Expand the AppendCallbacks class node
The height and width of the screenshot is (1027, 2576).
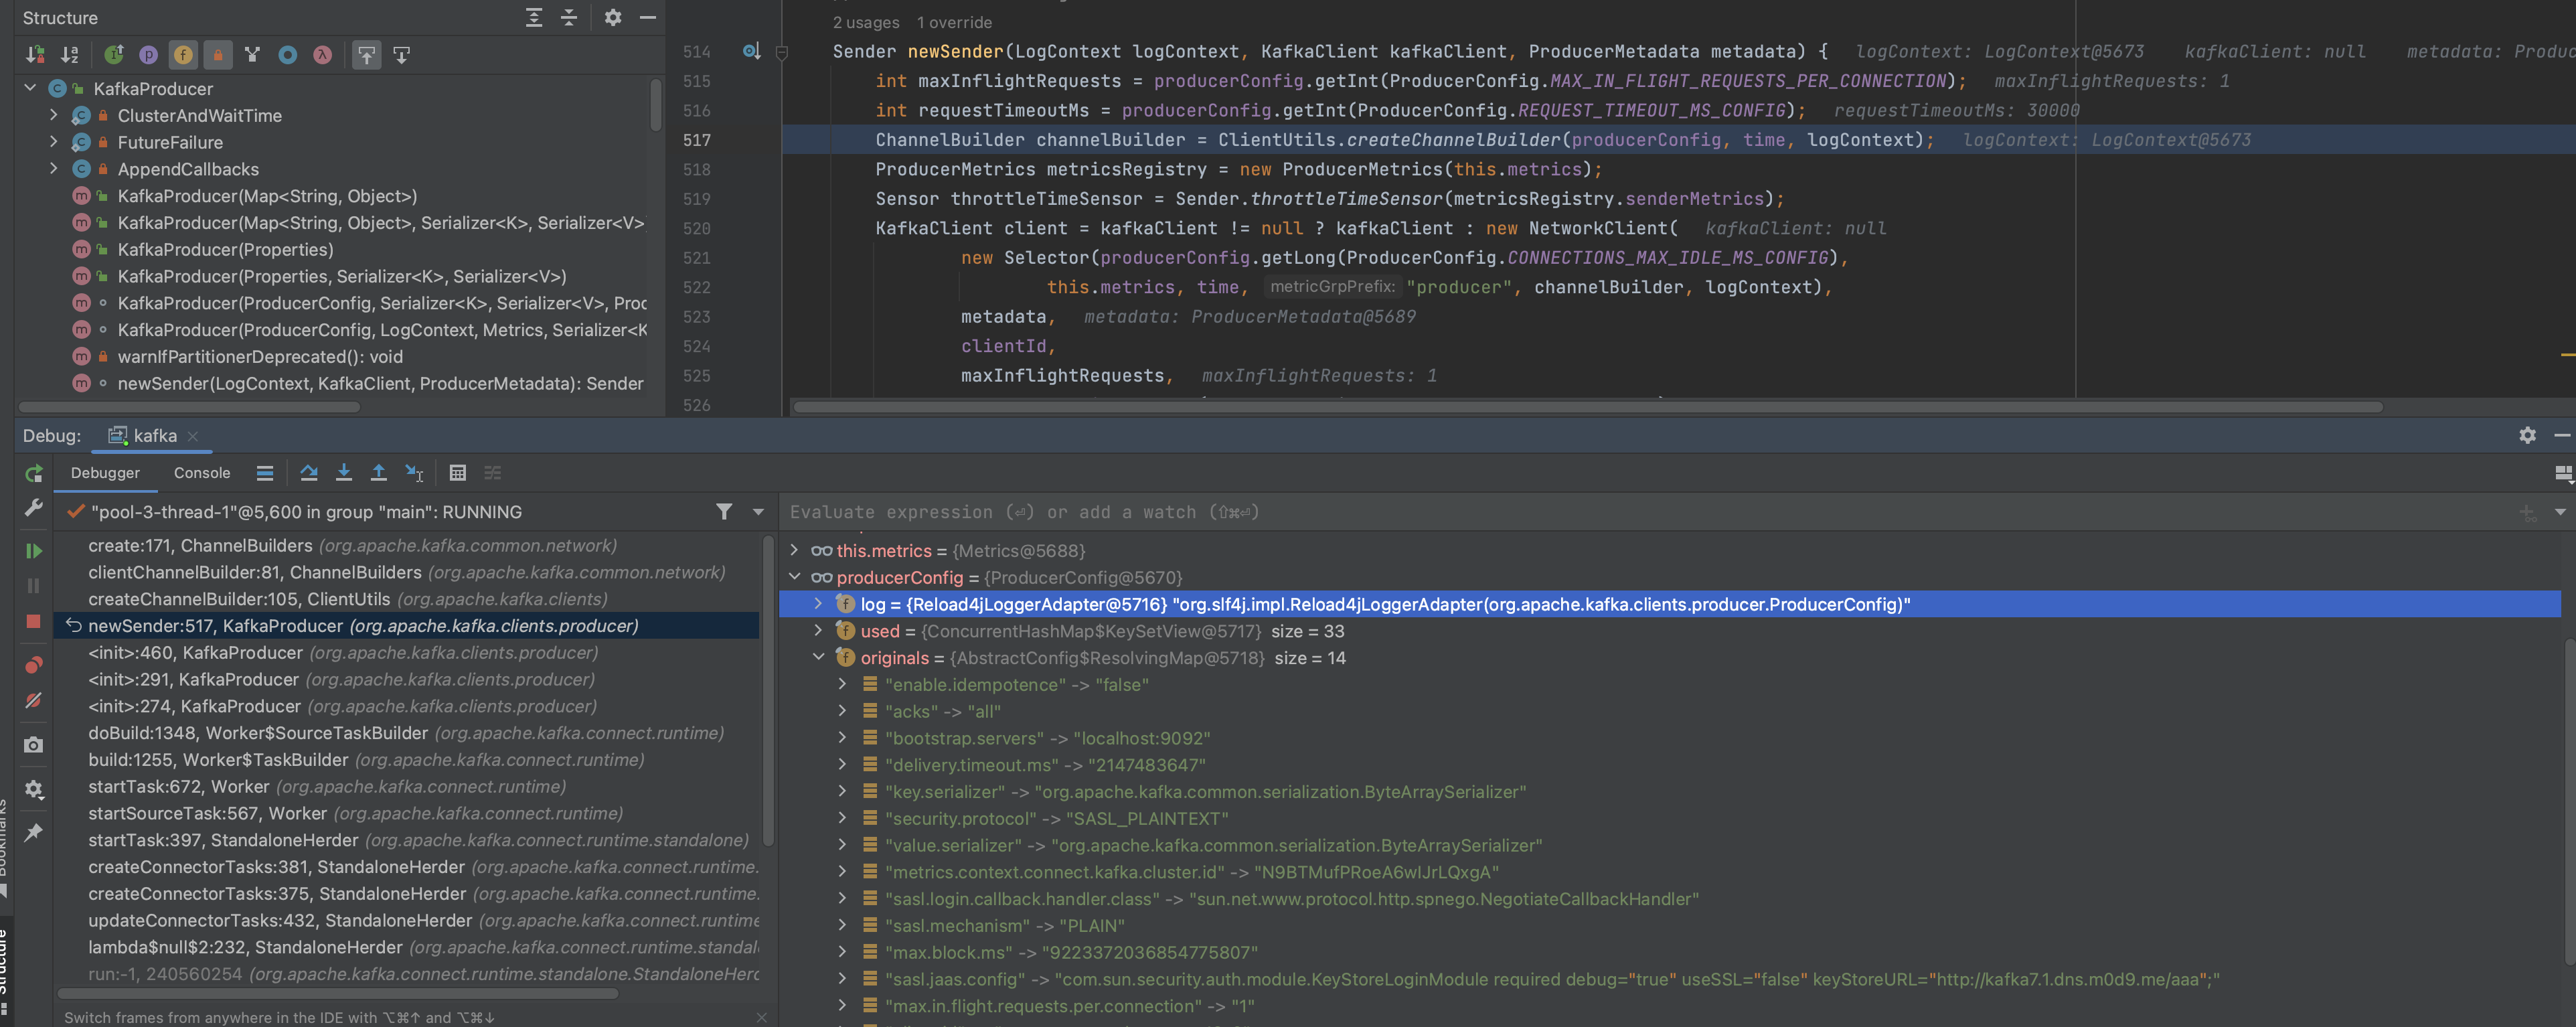54,169
